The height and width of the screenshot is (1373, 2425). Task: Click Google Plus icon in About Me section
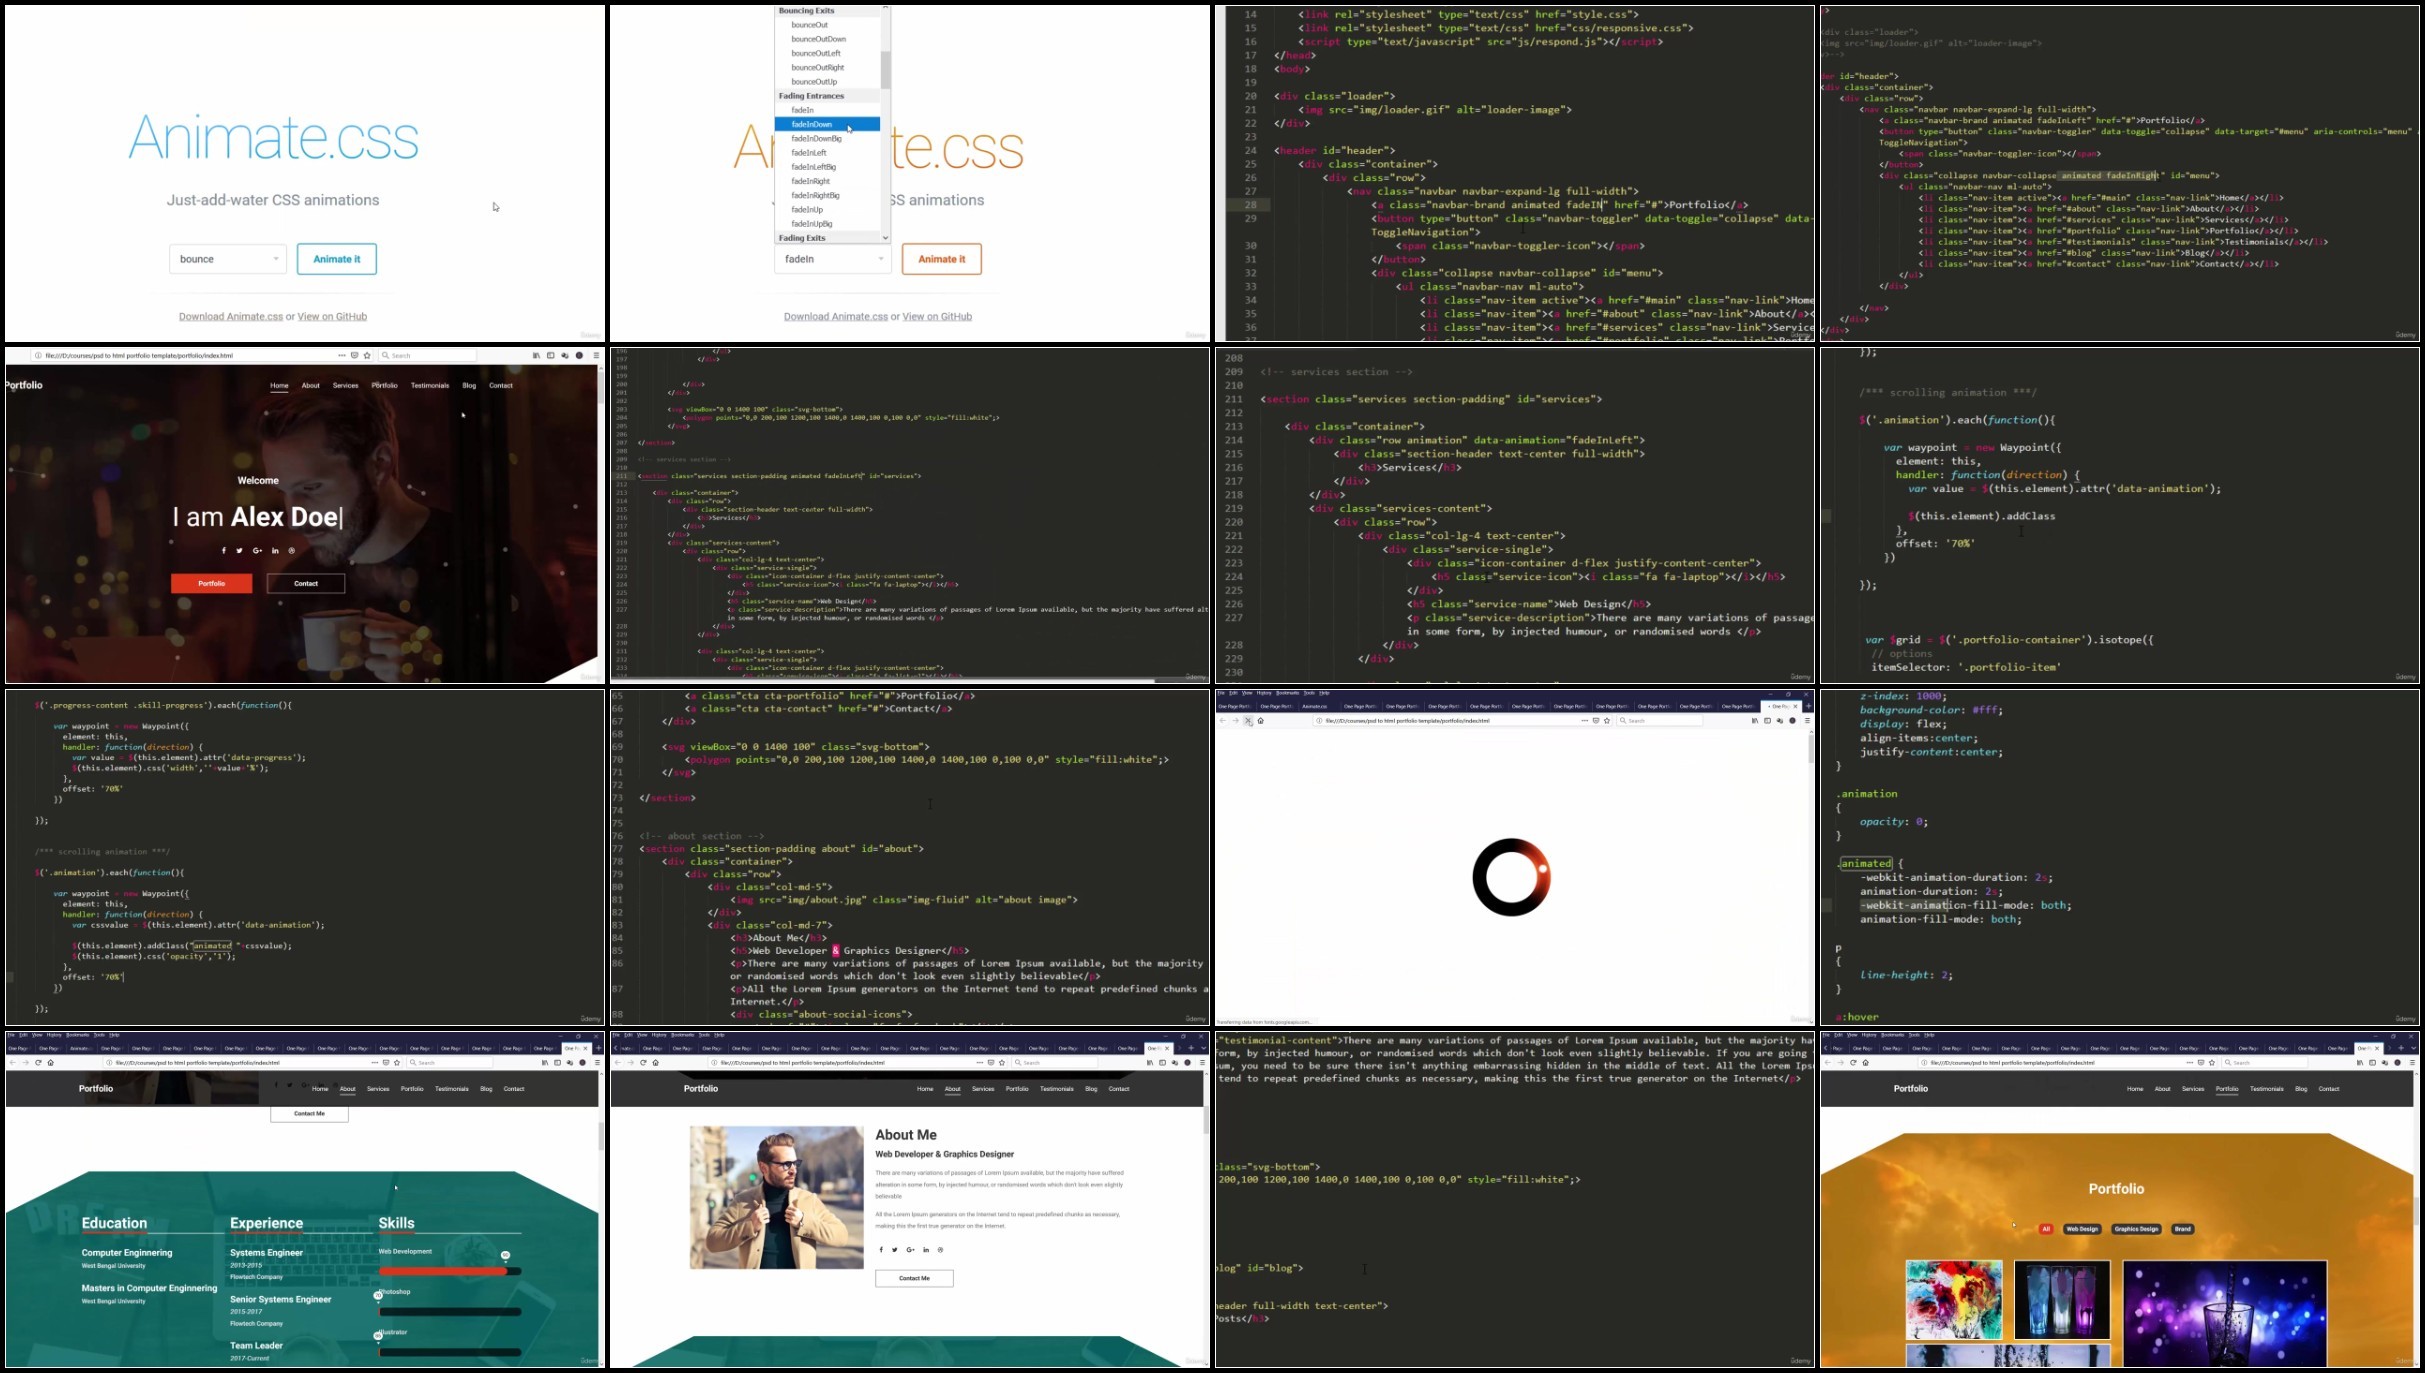coord(910,1250)
